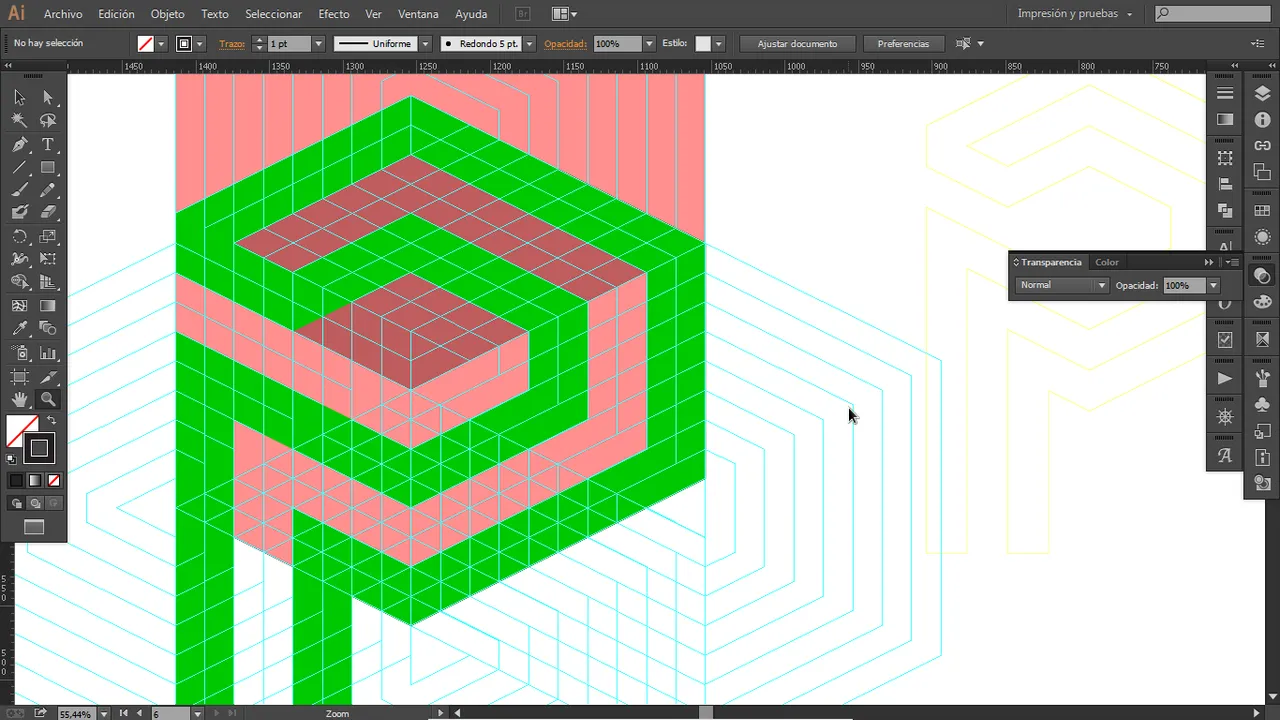Screen dimensions: 1280x720
Task: Open the Align panel icon
Action: click(x=1225, y=184)
